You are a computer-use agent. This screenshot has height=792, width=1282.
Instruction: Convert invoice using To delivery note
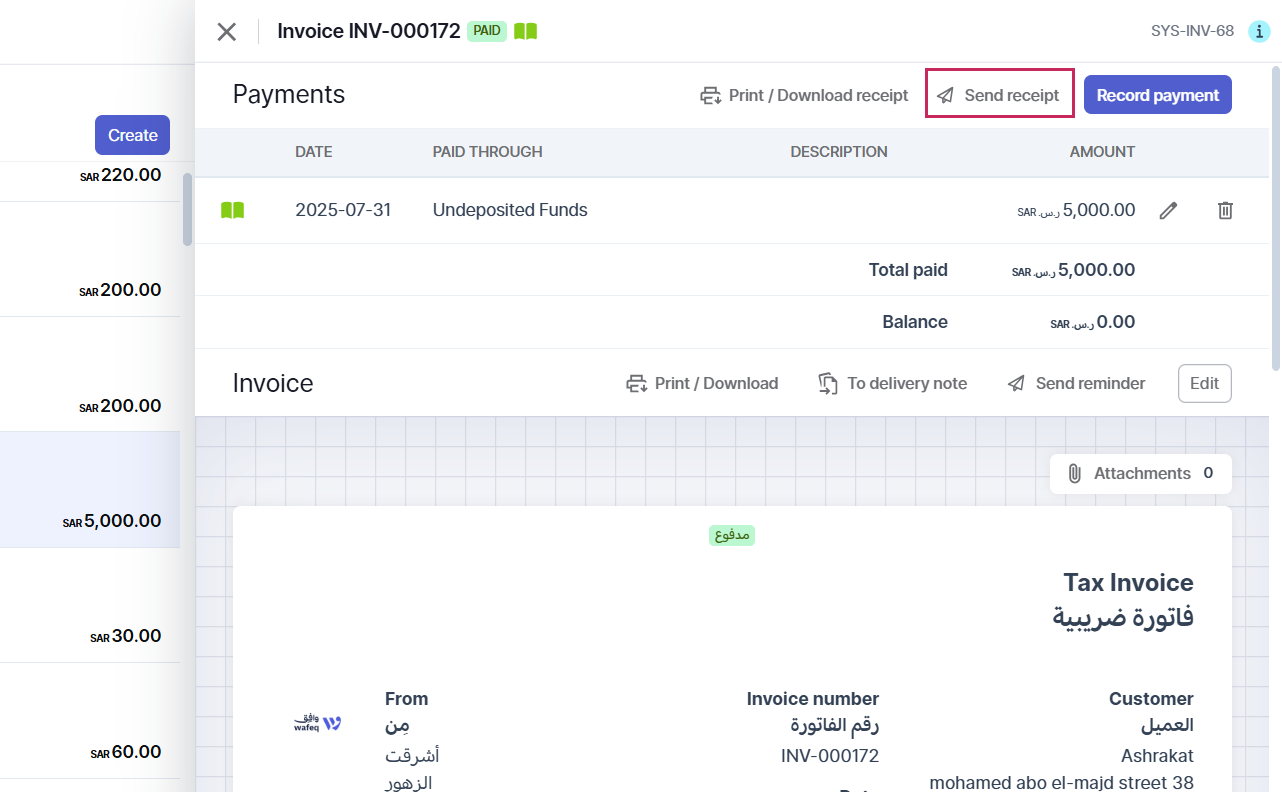[893, 383]
